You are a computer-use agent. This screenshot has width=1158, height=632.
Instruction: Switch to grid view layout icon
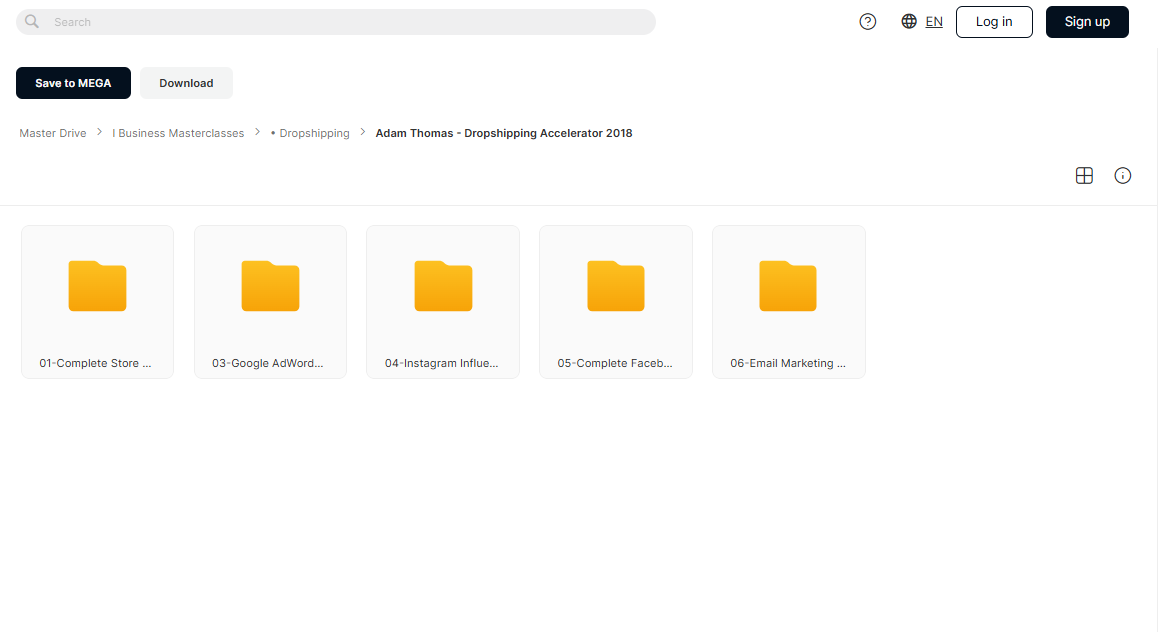click(1084, 176)
